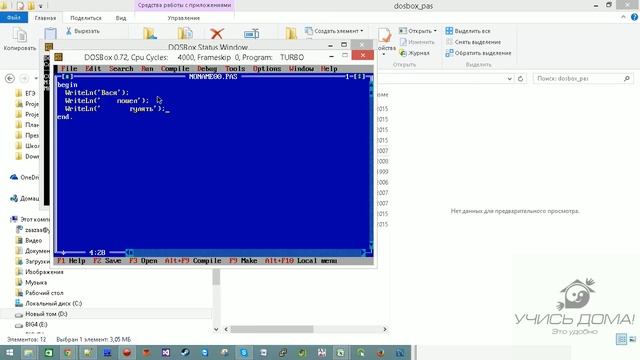Image resolution: width=640 pixels, height=360 pixels.
Task: Click the Explorer back navigation arrow
Action: coord(10,78)
